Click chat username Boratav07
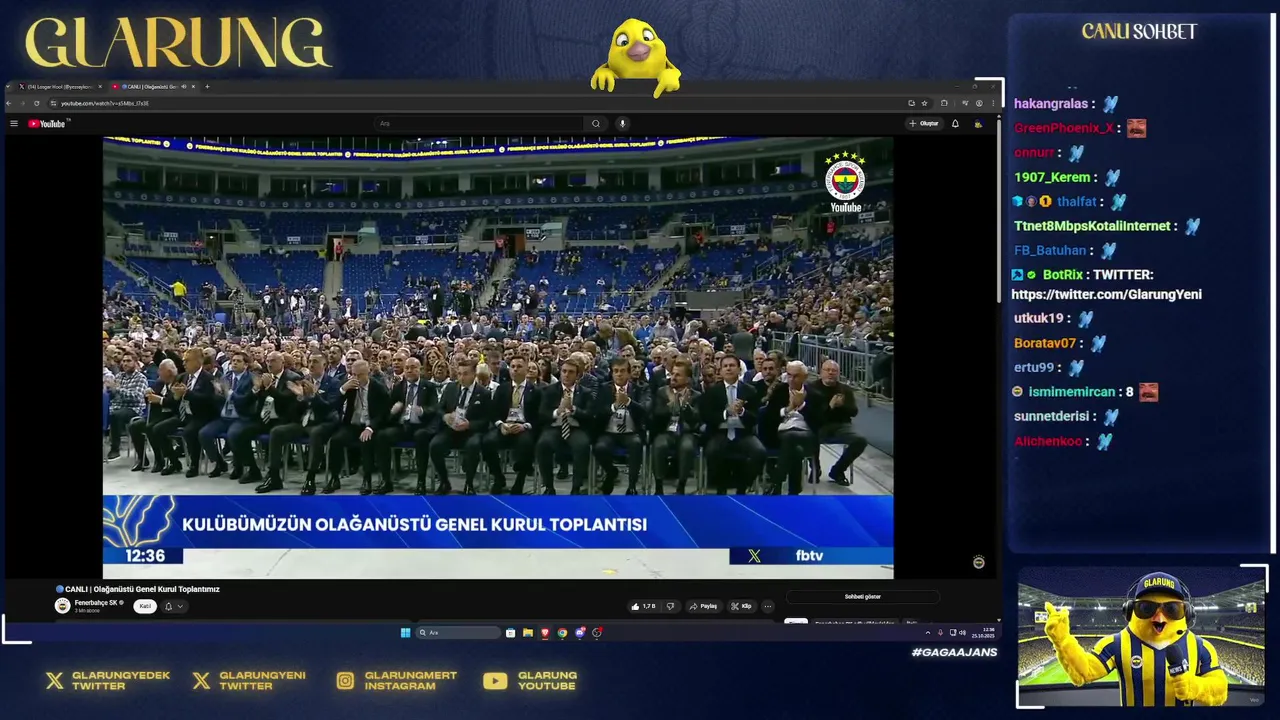The image size is (1280, 720). tap(1045, 343)
